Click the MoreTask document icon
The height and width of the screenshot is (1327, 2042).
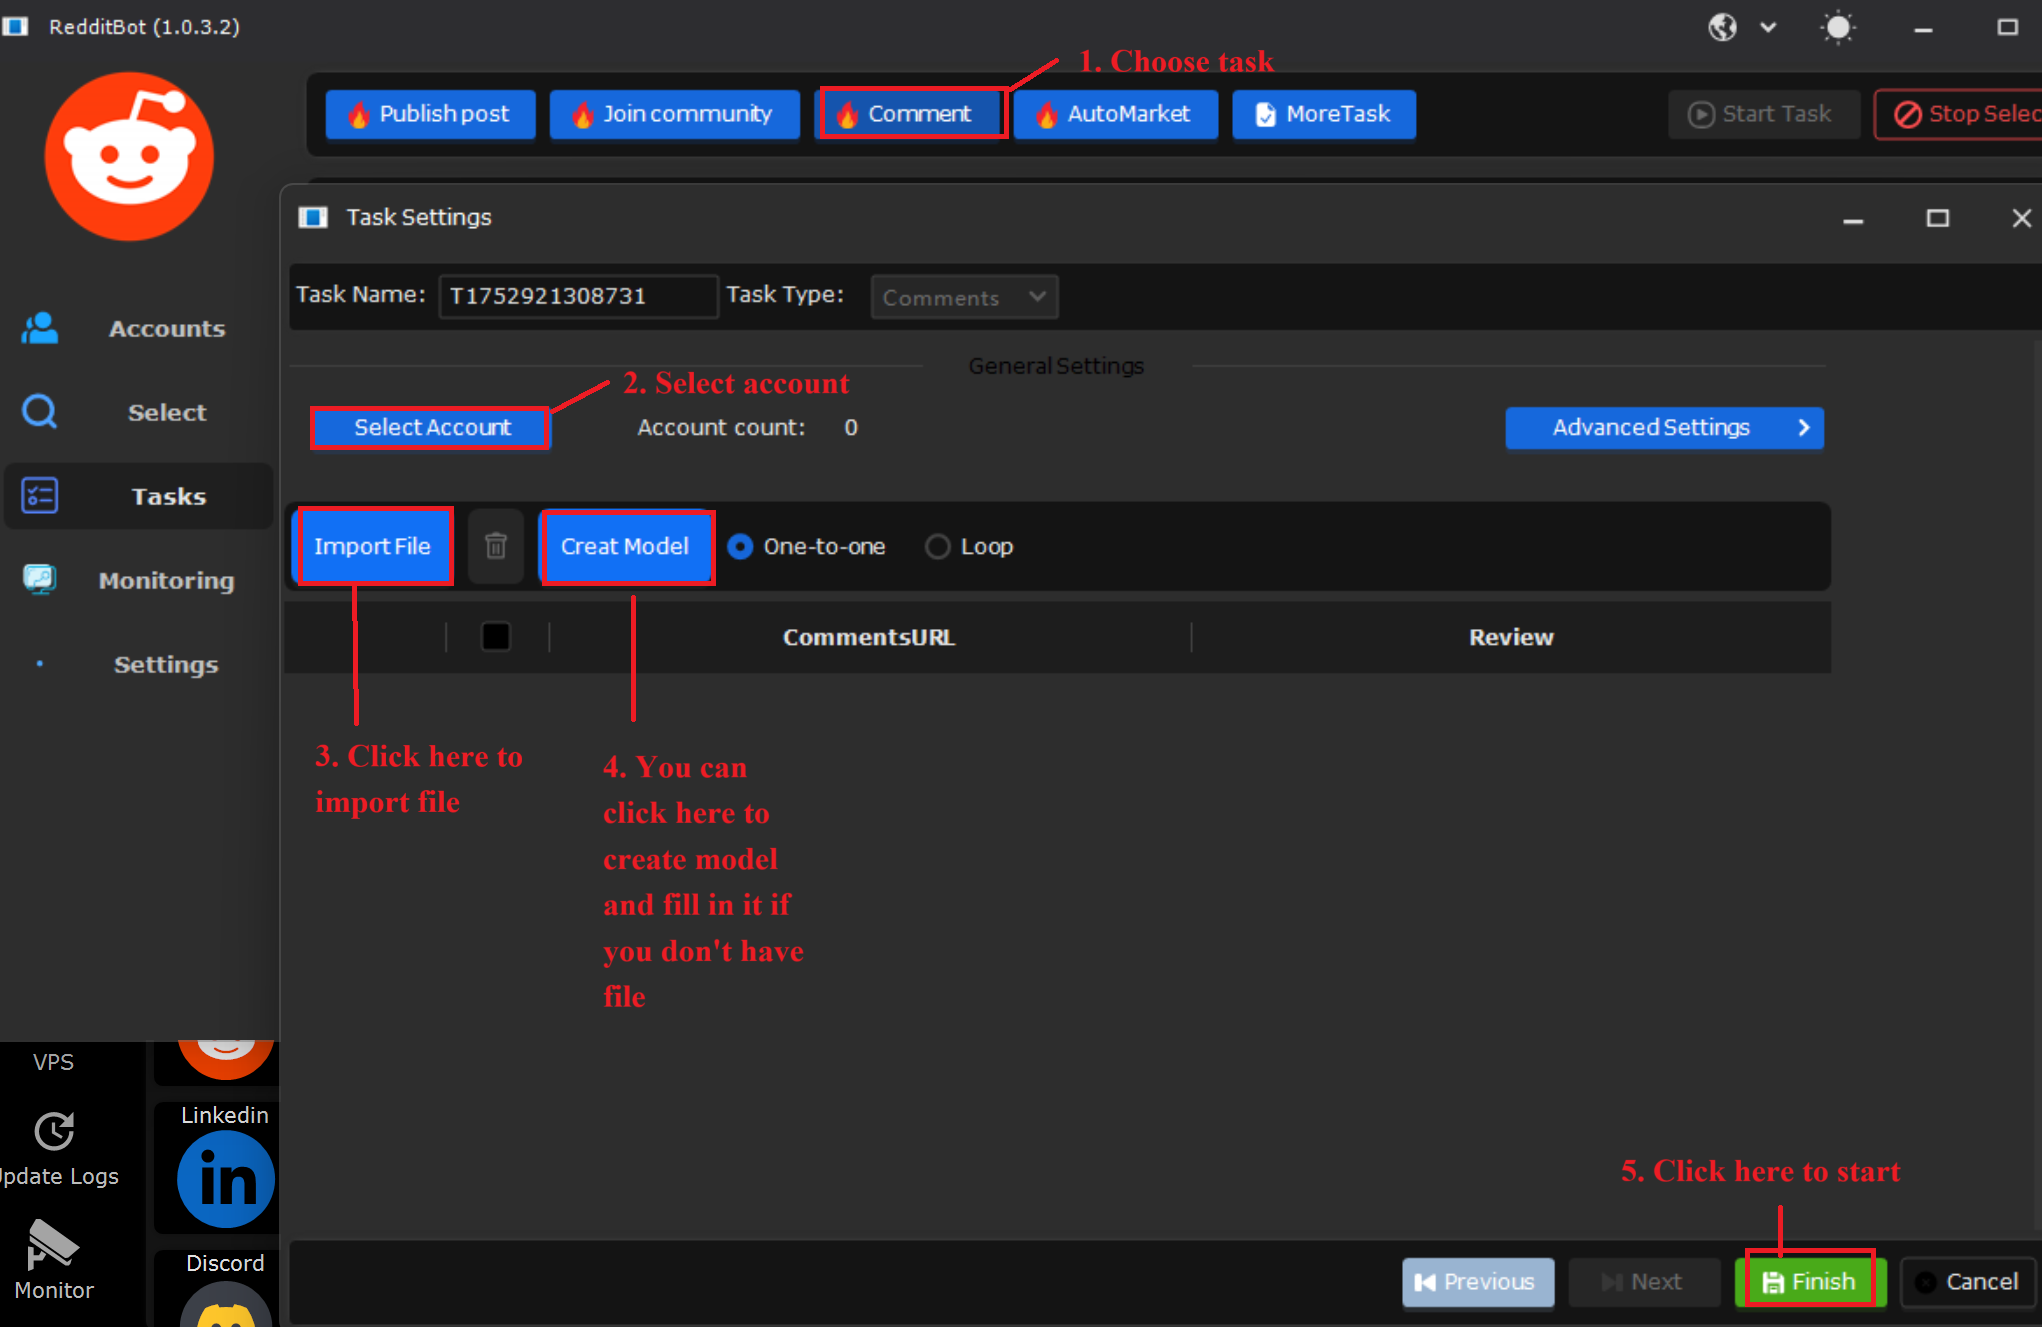coord(1266,114)
